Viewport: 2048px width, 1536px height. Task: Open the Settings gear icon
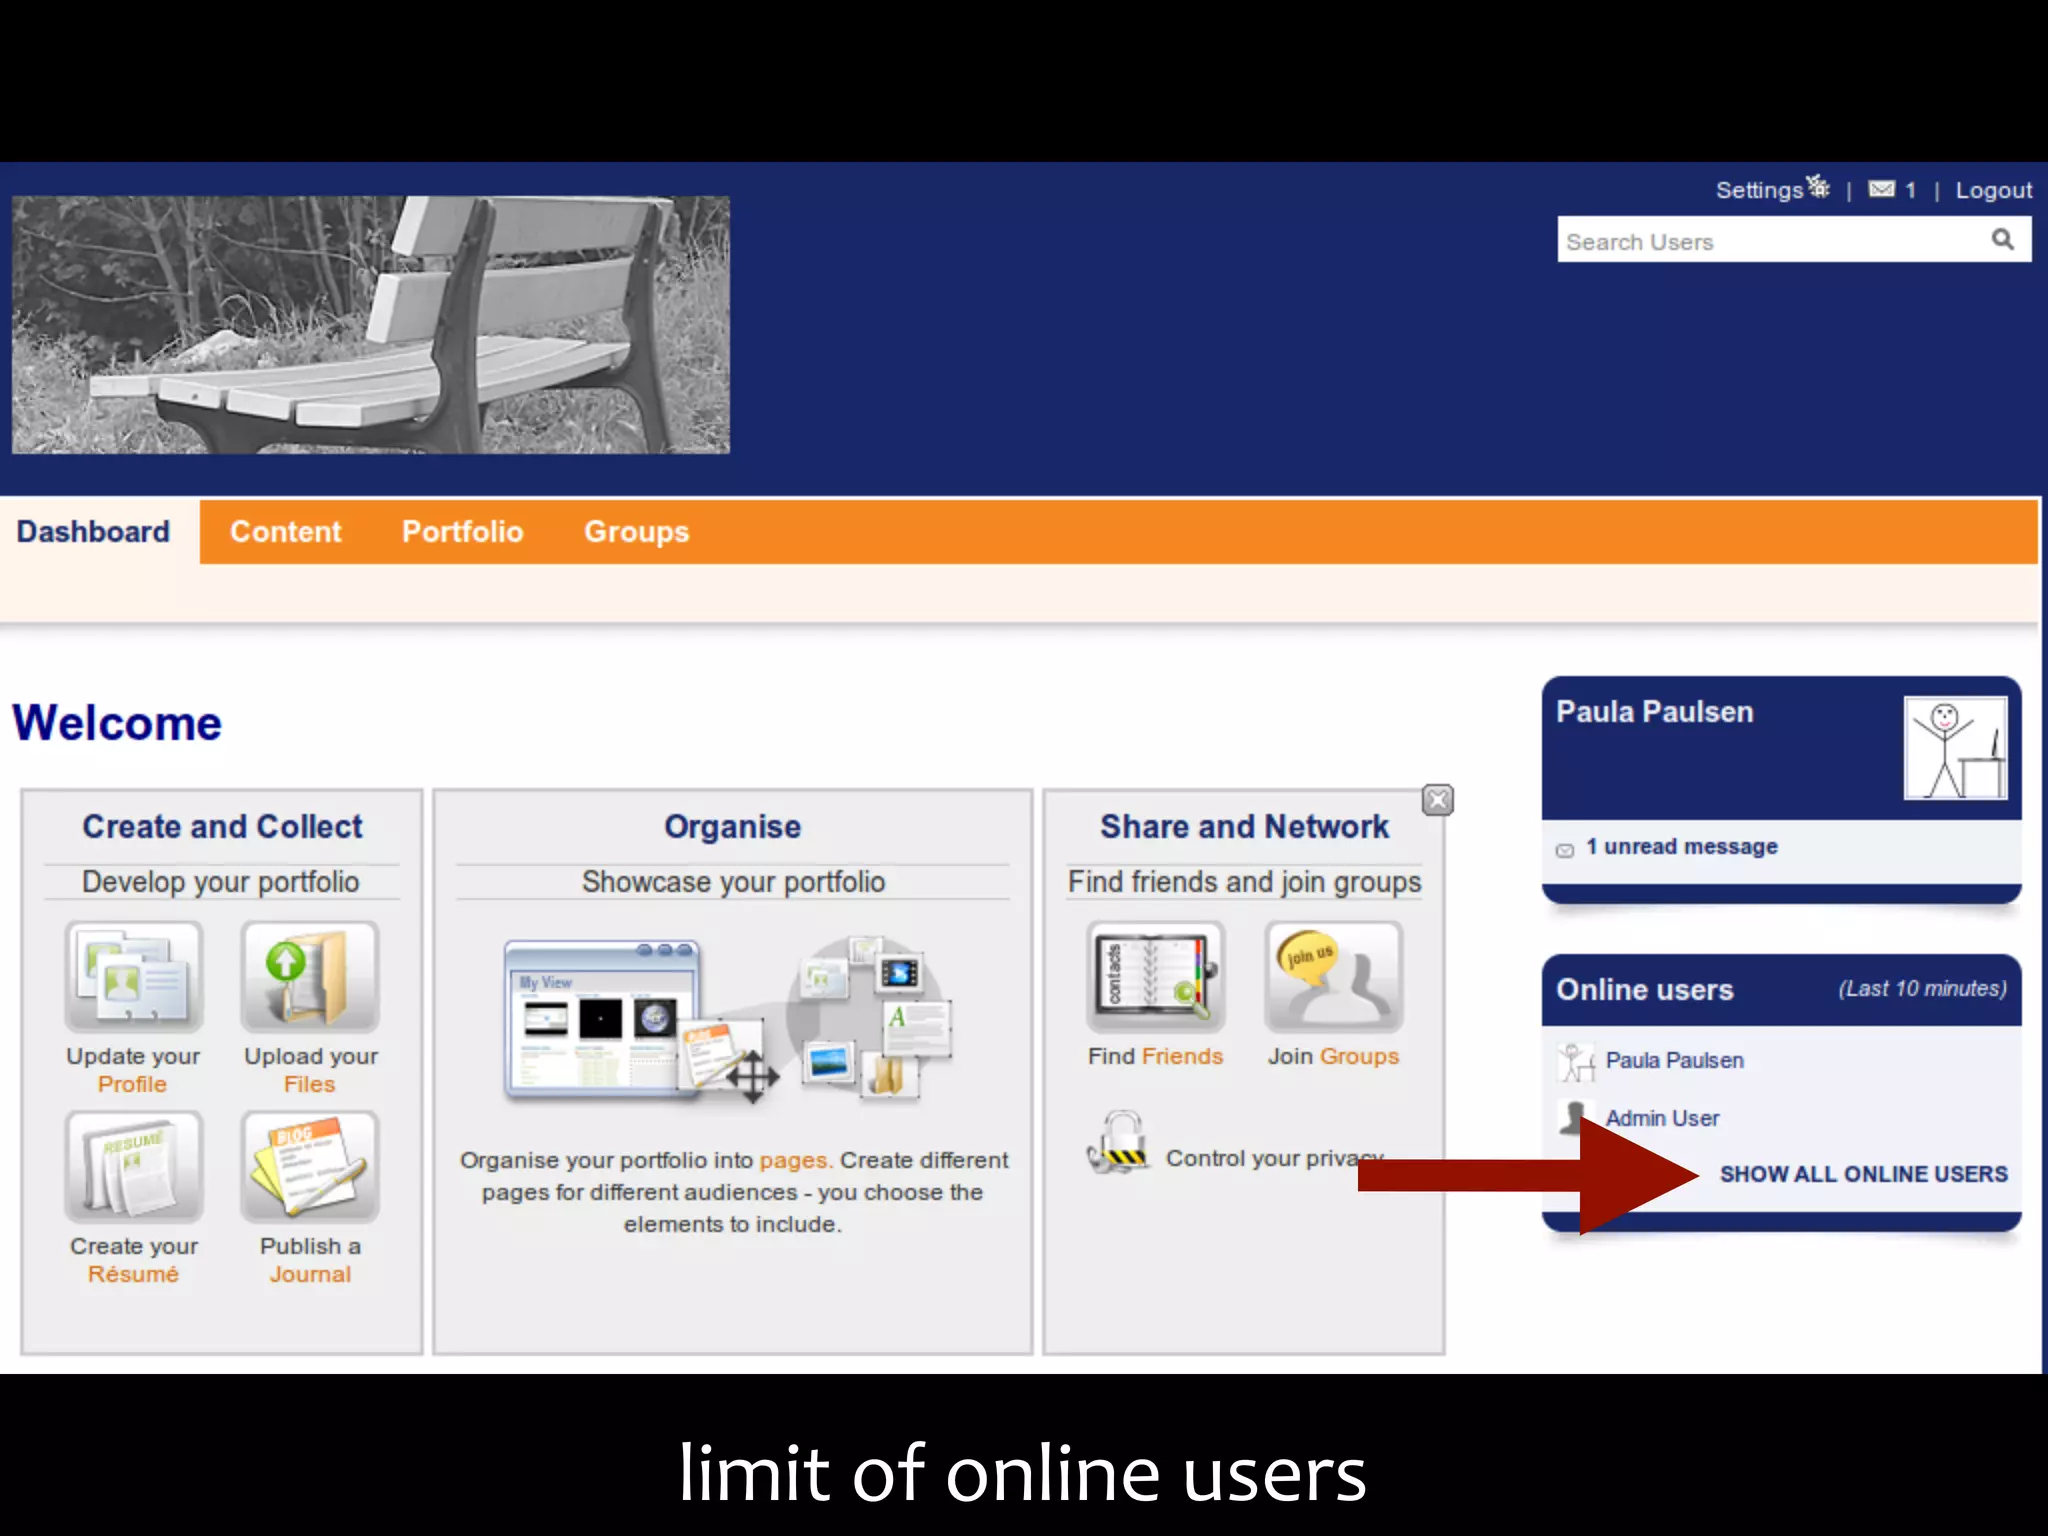1818,187
